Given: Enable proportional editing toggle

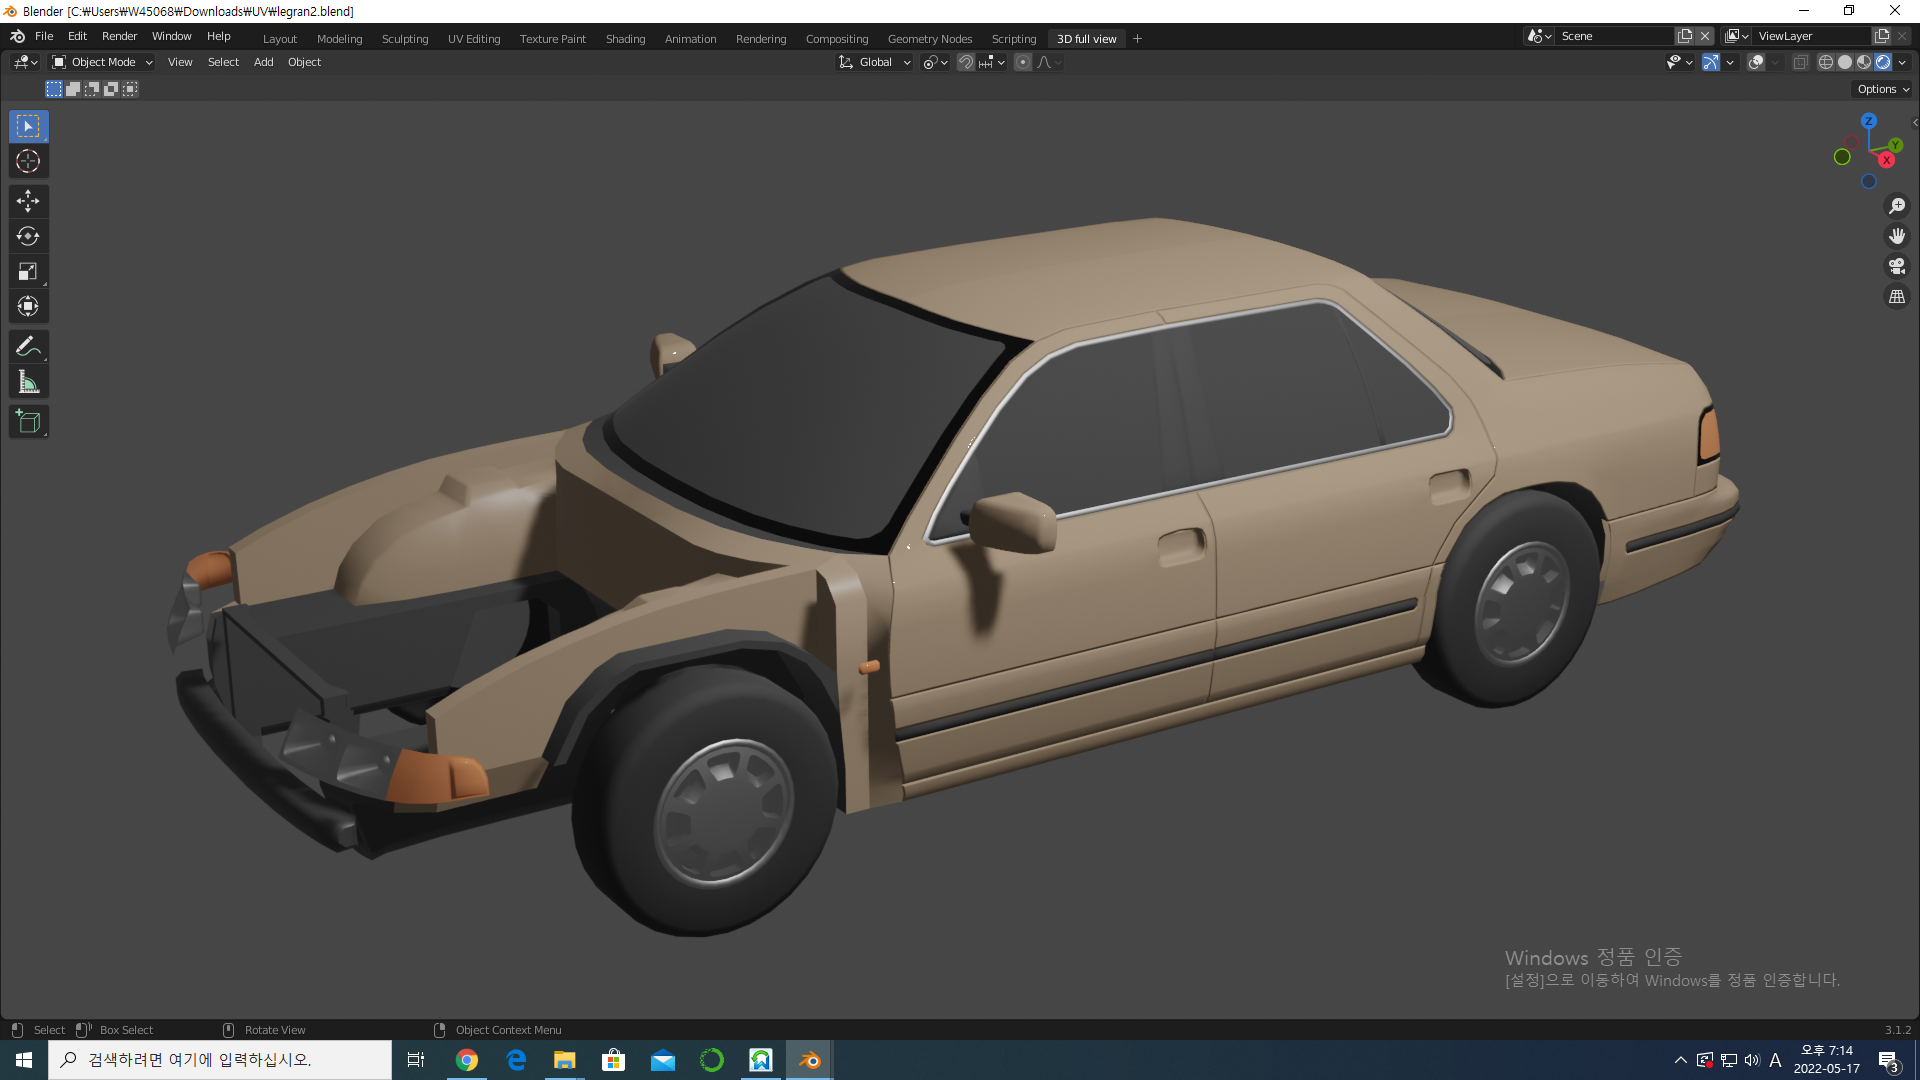Looking at the screenshot, I should tap(1022, 62).
